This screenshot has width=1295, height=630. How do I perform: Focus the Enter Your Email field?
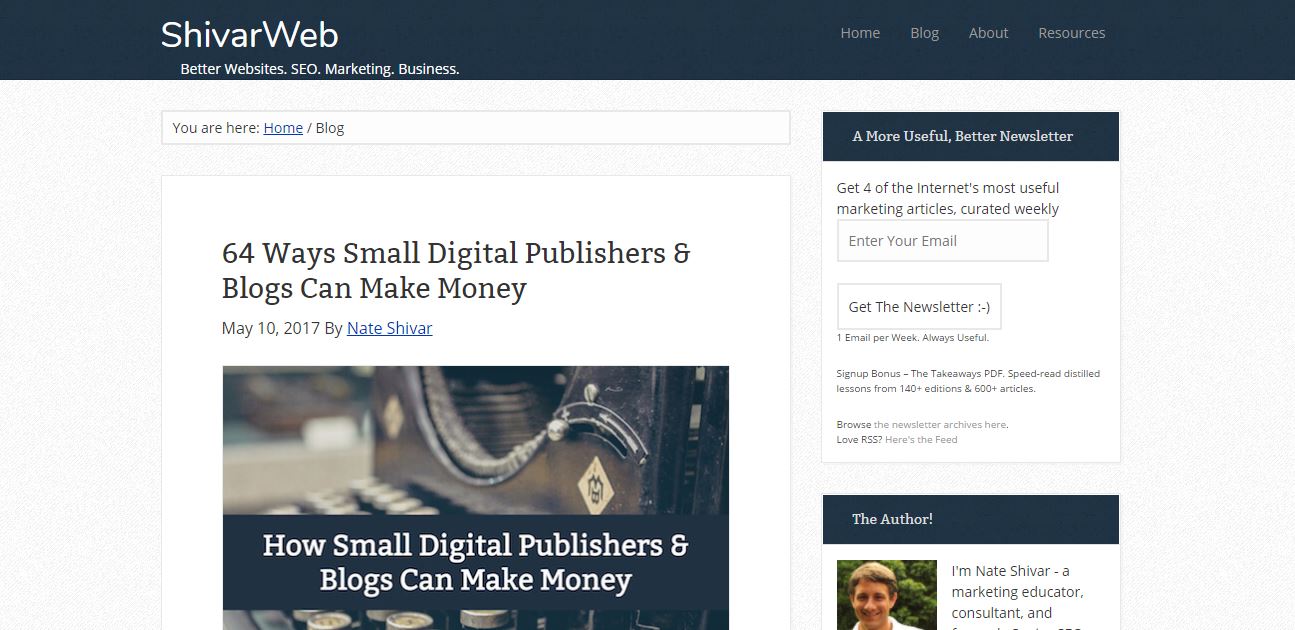pos(942,241)
